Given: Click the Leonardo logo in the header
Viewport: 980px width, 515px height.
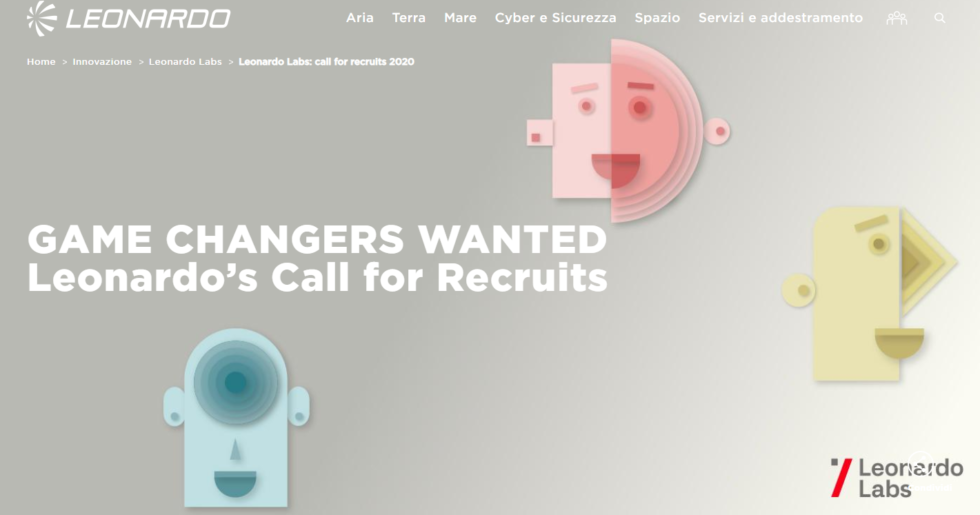Looking at the screenshot, I should [x=129, y=18].
